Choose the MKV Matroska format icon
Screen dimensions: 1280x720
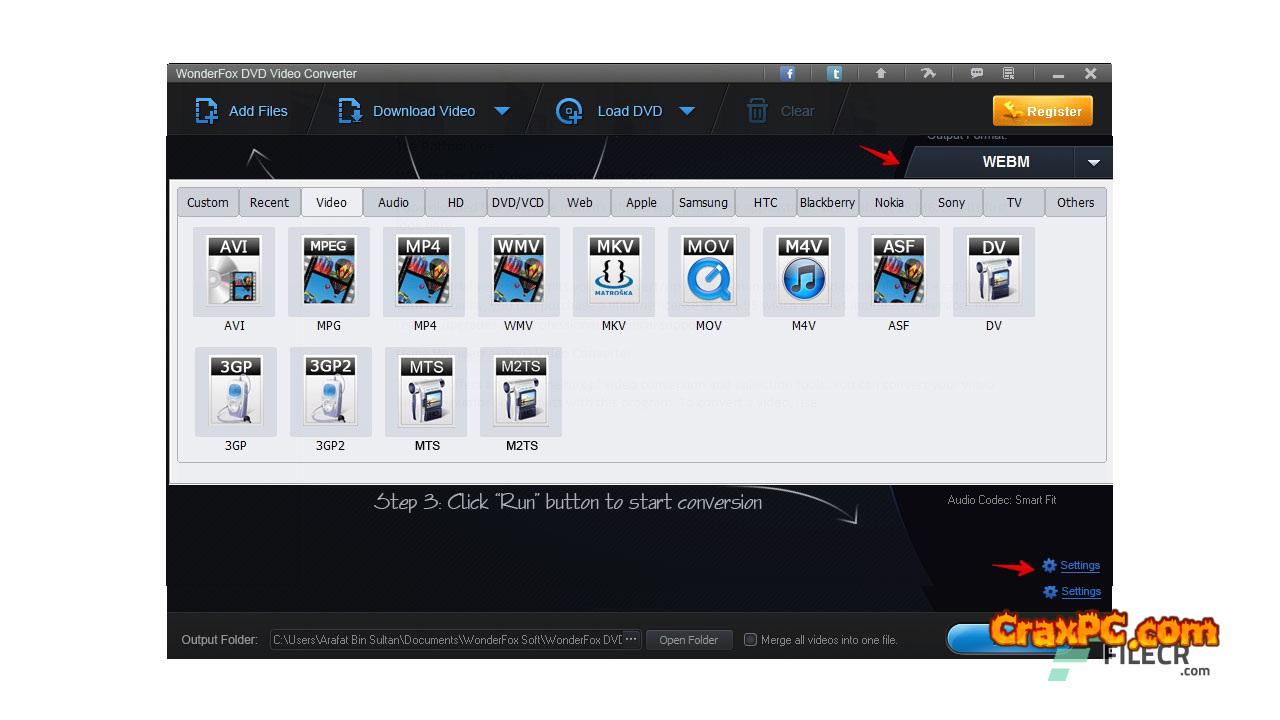click(x=614, y=271)
